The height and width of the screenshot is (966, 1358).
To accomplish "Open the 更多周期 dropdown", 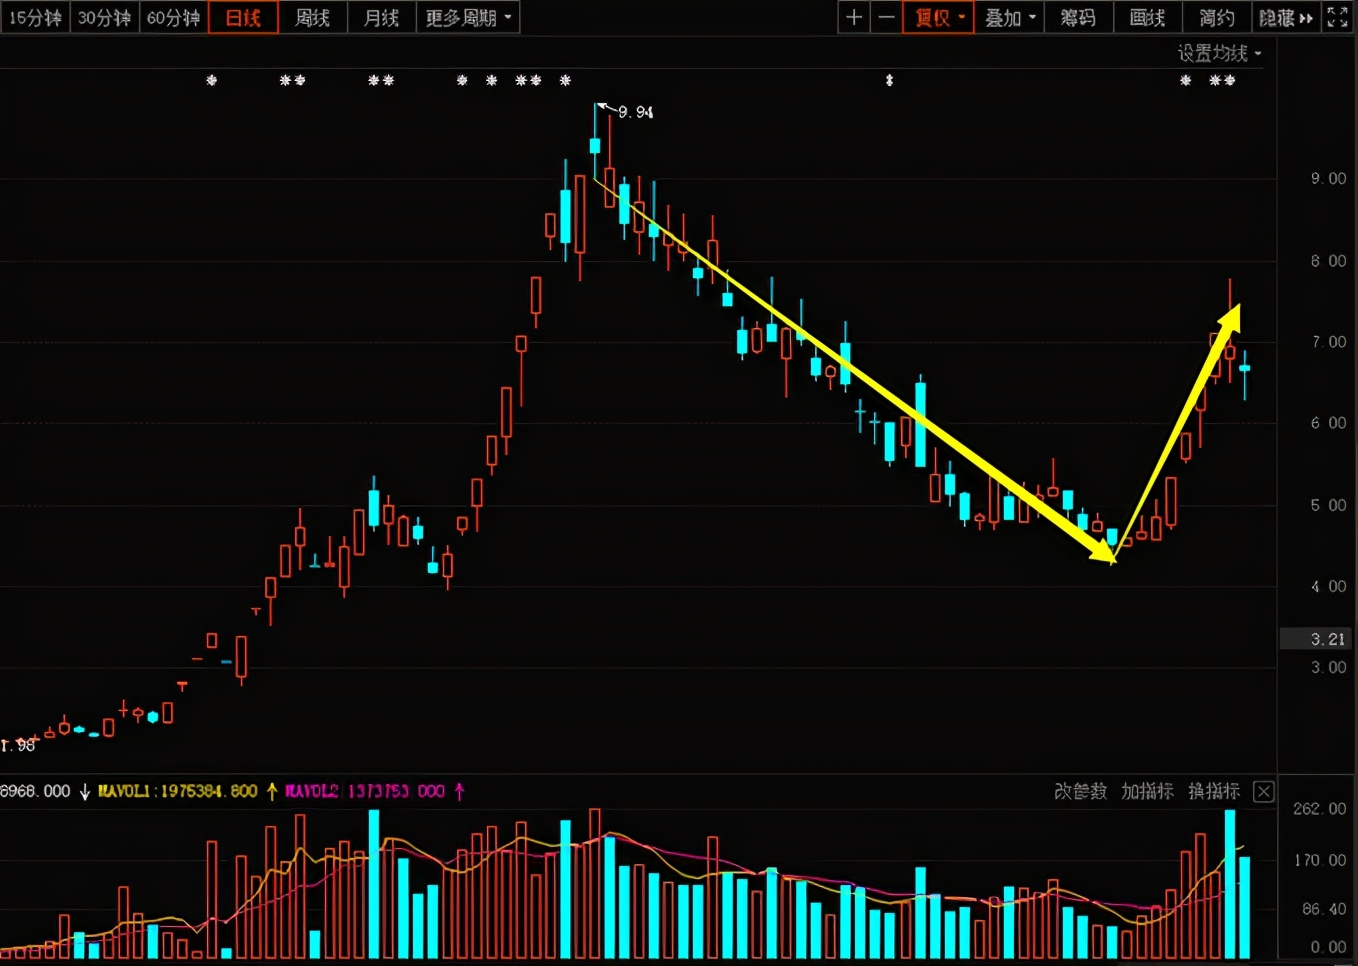I will coord(468,18).
